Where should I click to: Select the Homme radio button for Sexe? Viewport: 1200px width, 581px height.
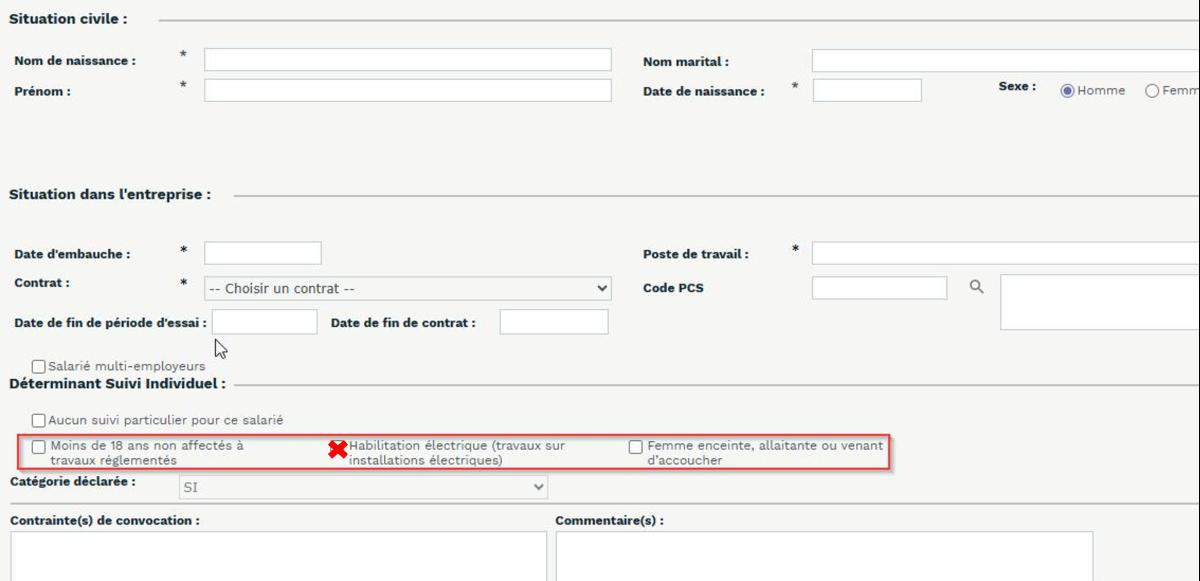click(x=1068, y=90)
